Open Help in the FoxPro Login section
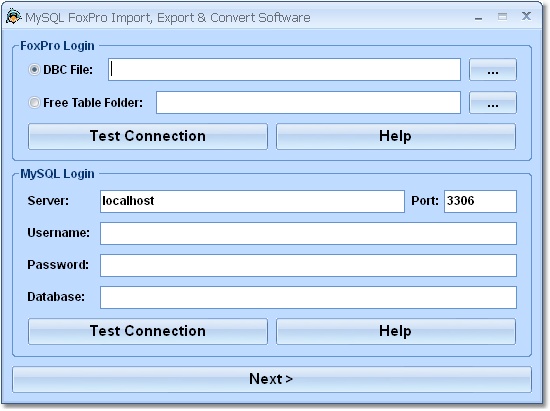 point(396,136)
